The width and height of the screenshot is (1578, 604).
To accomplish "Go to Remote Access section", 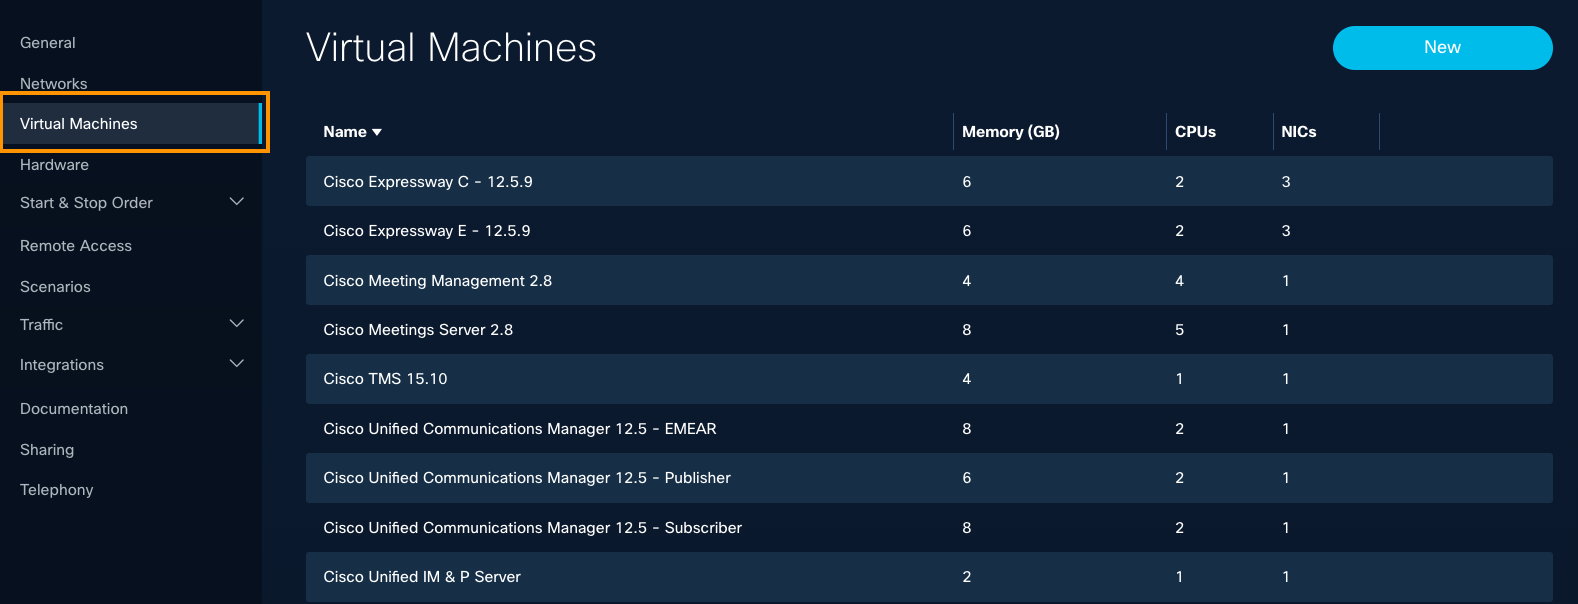I will tap(76, 246).
